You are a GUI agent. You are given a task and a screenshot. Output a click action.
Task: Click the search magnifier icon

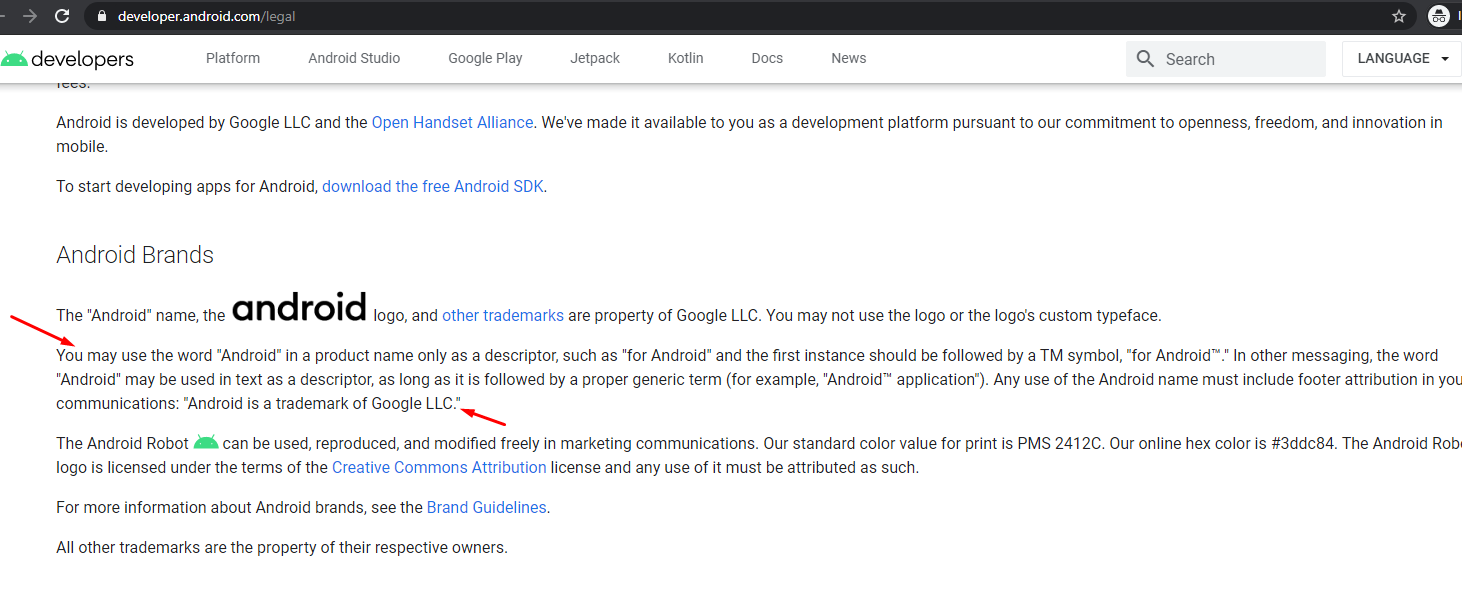pos(1146,59)
